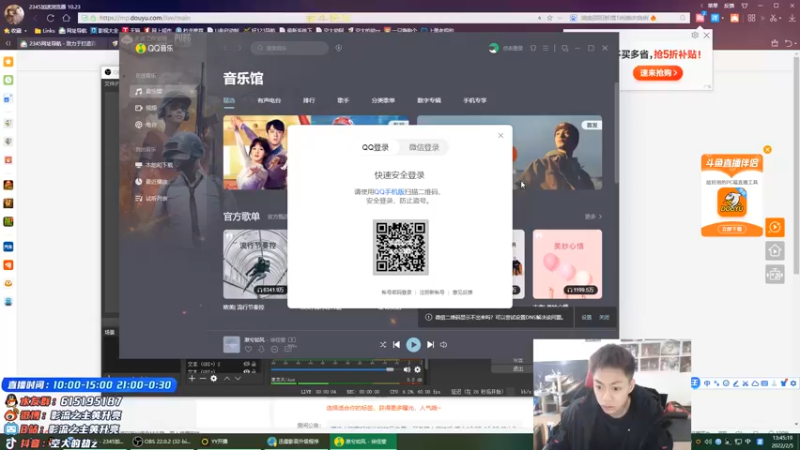Go back in QQ Music navigation
Screen dimensions: 800x450
(x=225, y=48)
